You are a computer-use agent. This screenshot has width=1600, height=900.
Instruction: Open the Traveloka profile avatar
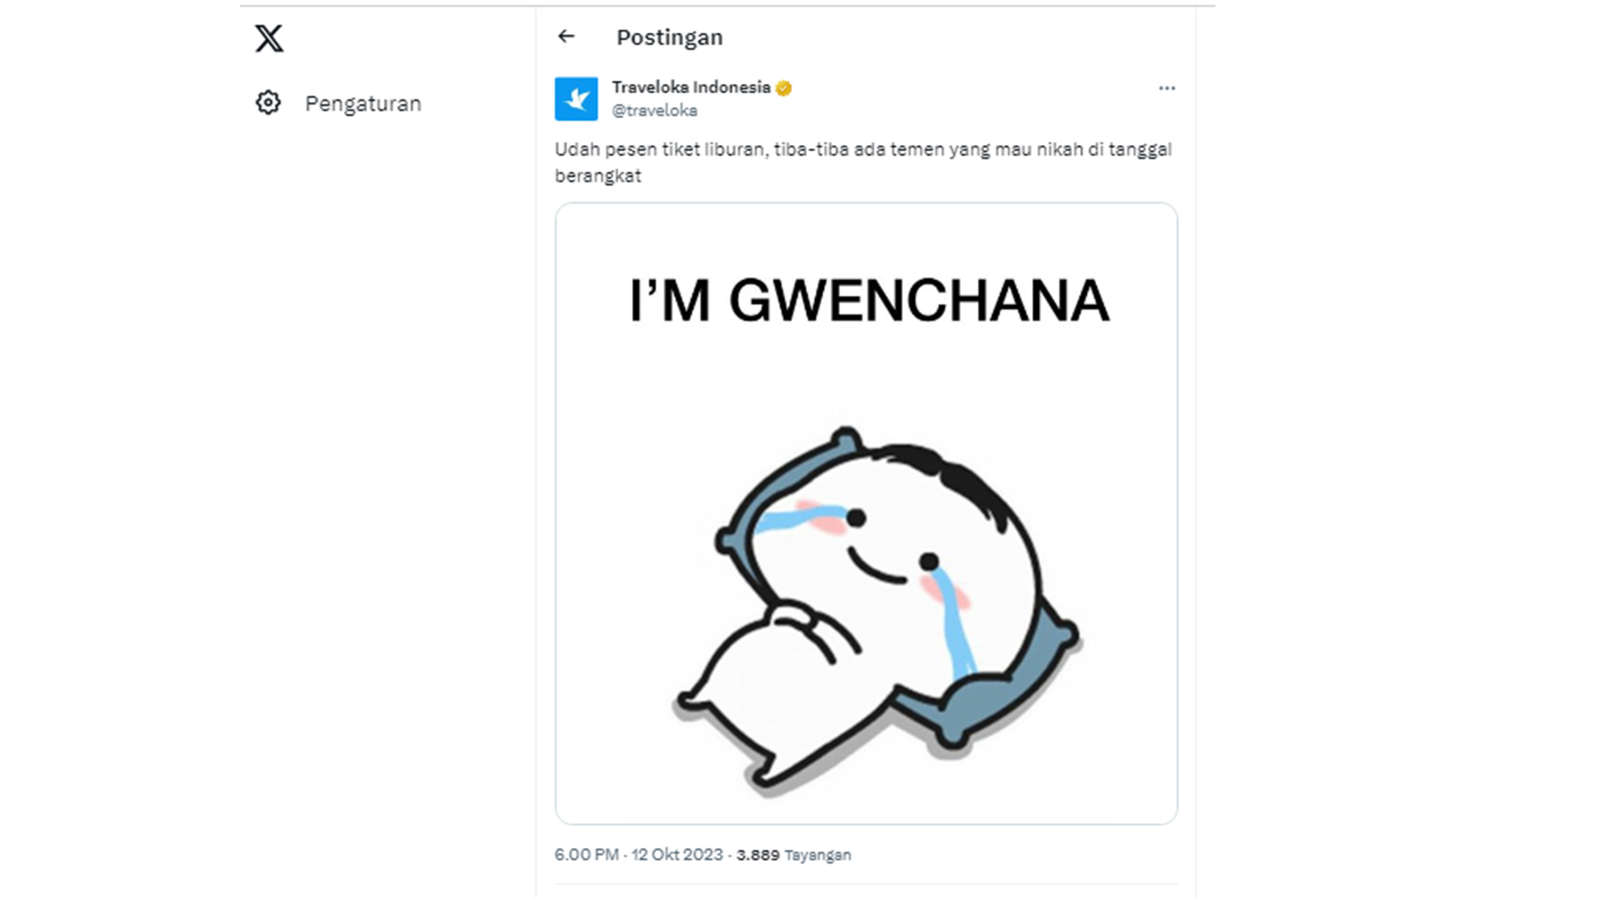[x=576, y=99]
